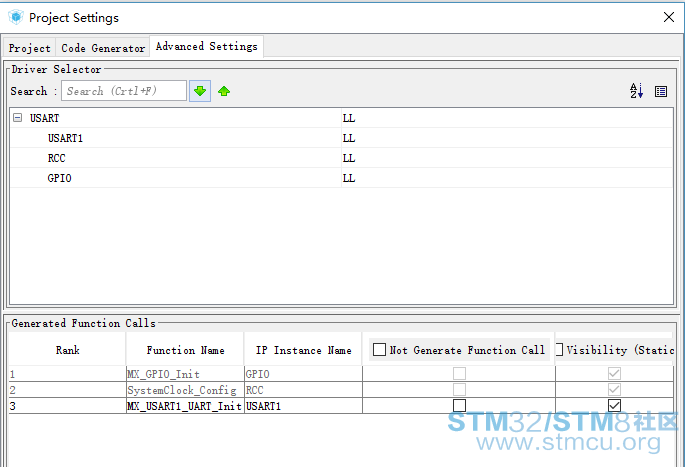The height and width of the screenshot is (467, 685).
Task: Click the Rank column header
Action: coord(67,350)
